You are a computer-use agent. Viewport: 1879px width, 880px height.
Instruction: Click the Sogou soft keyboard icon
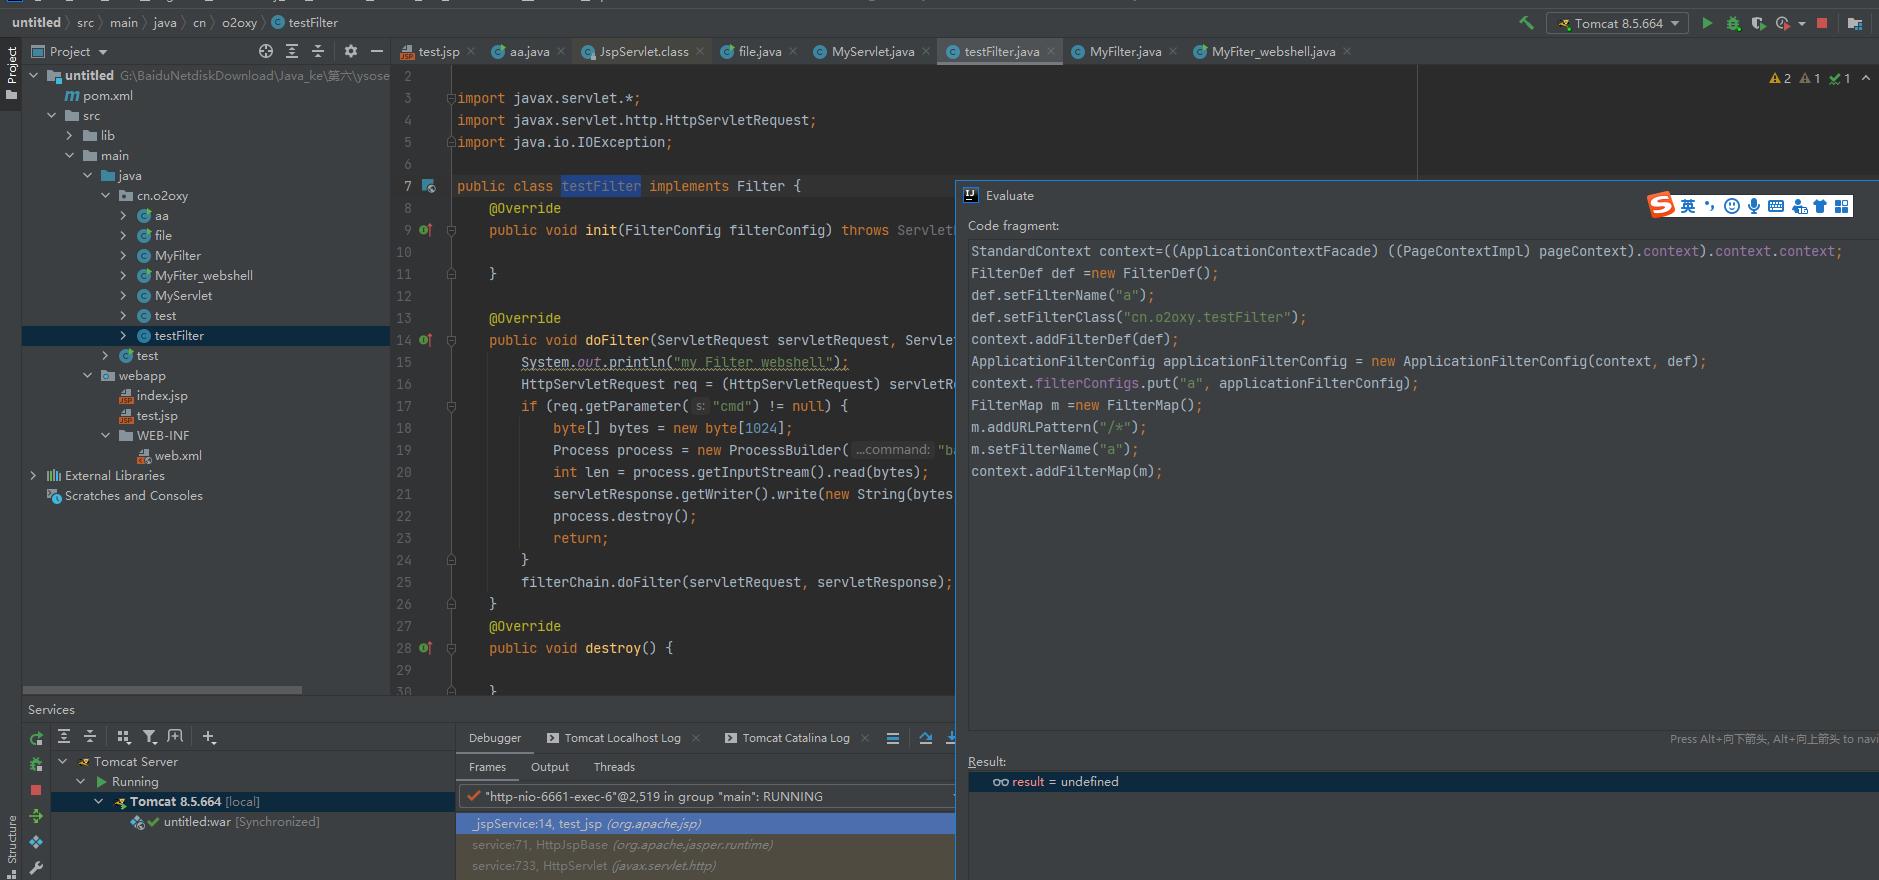click(x=1776, y=206)
